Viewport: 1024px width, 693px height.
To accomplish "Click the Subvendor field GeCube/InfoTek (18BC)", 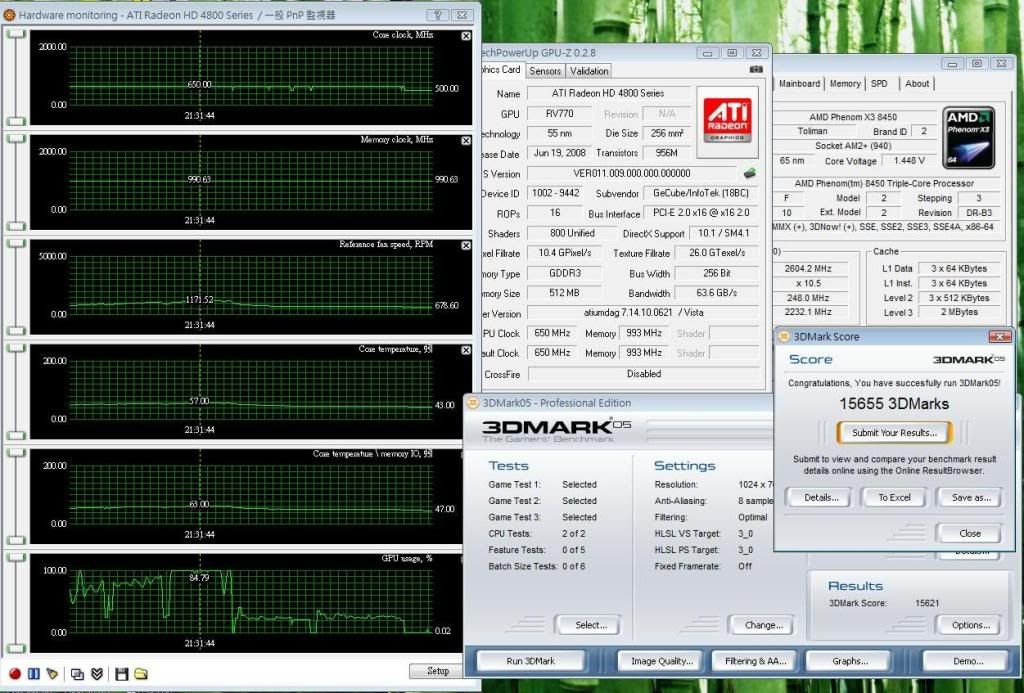I will [x=700, y=193].
